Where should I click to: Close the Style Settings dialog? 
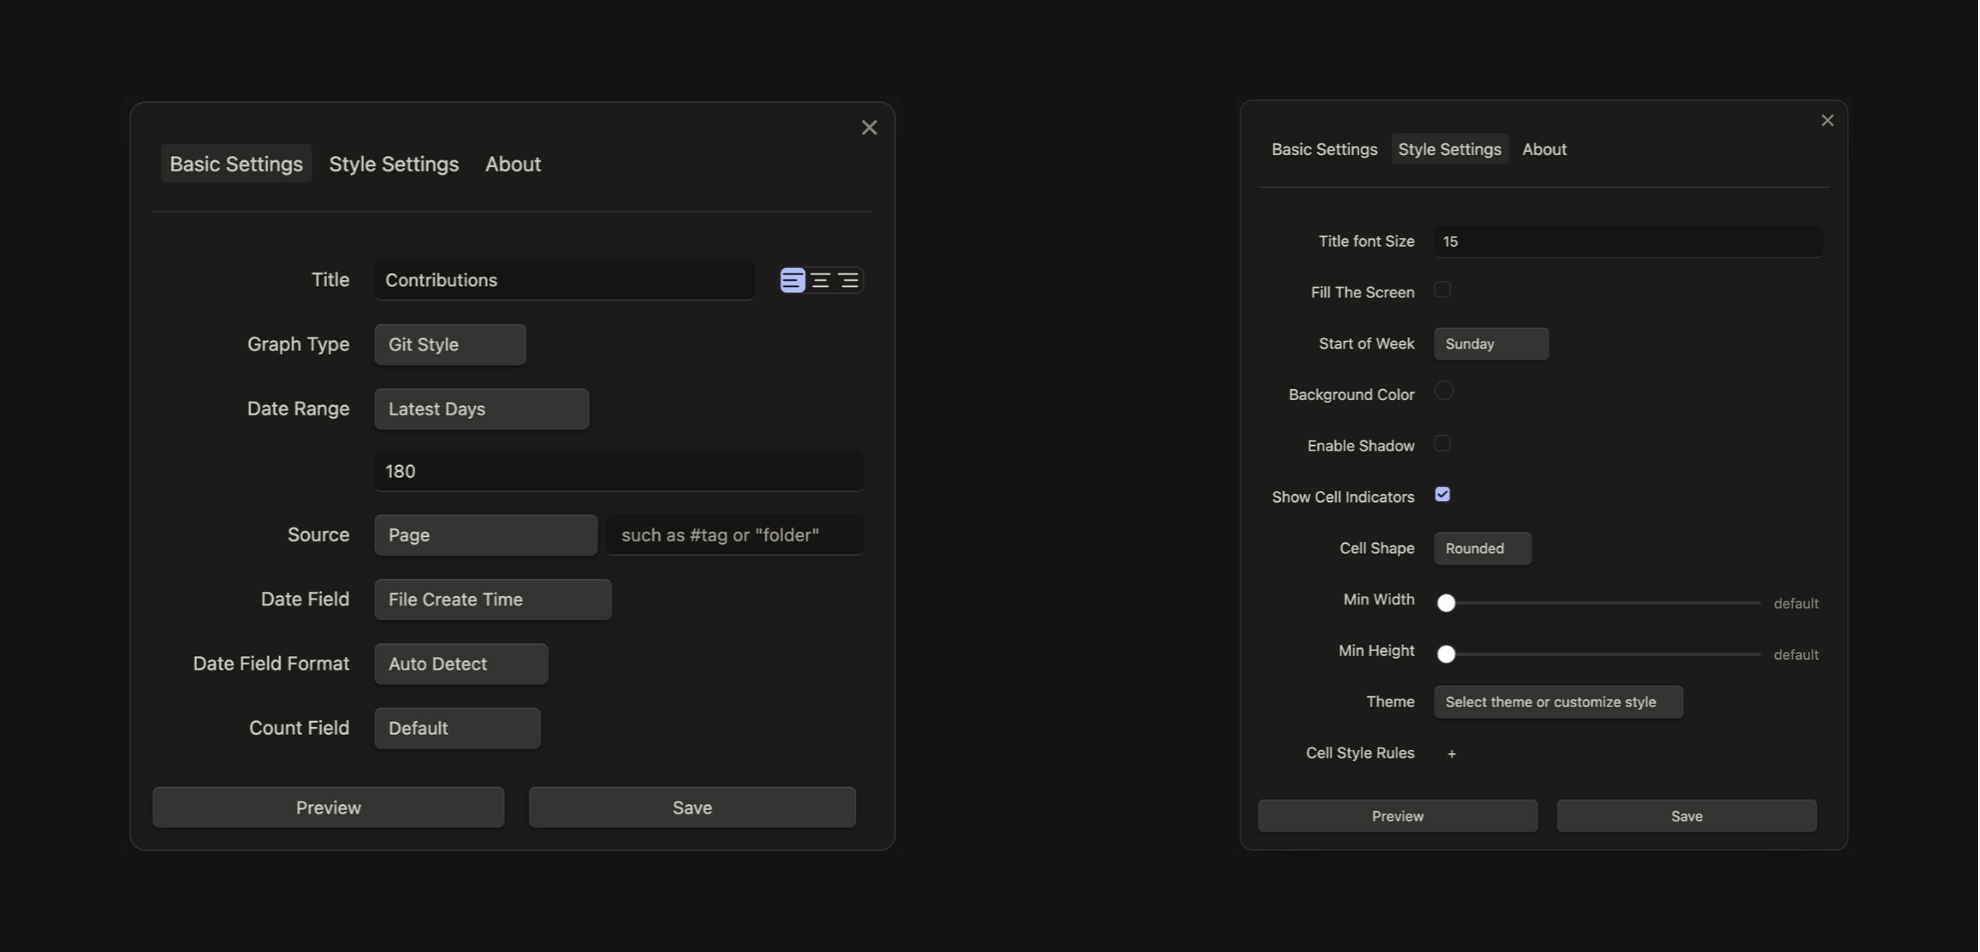[1827, 120]
